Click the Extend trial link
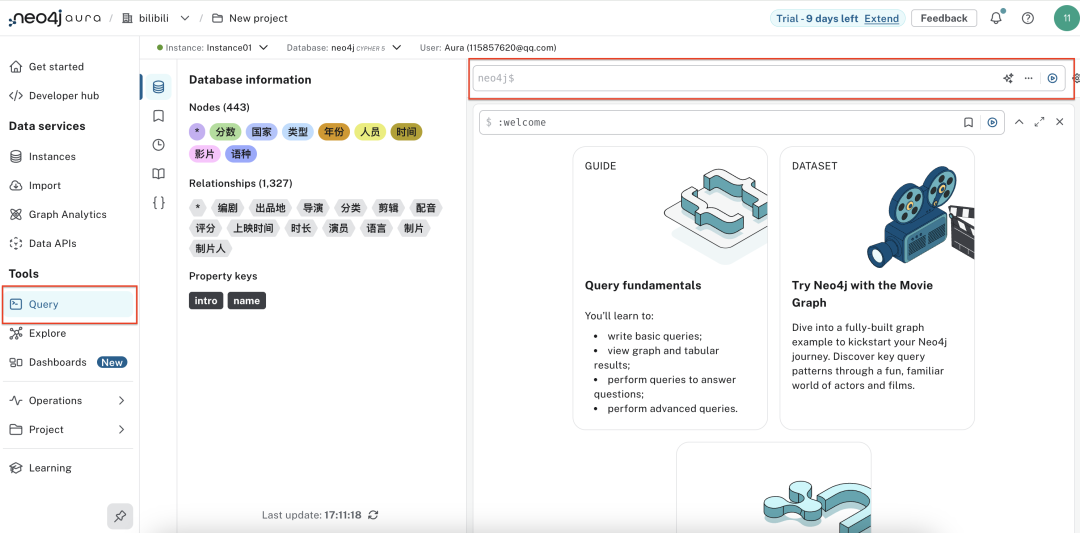This screenshot has height=533, width=1080. [x=881, y=18]
